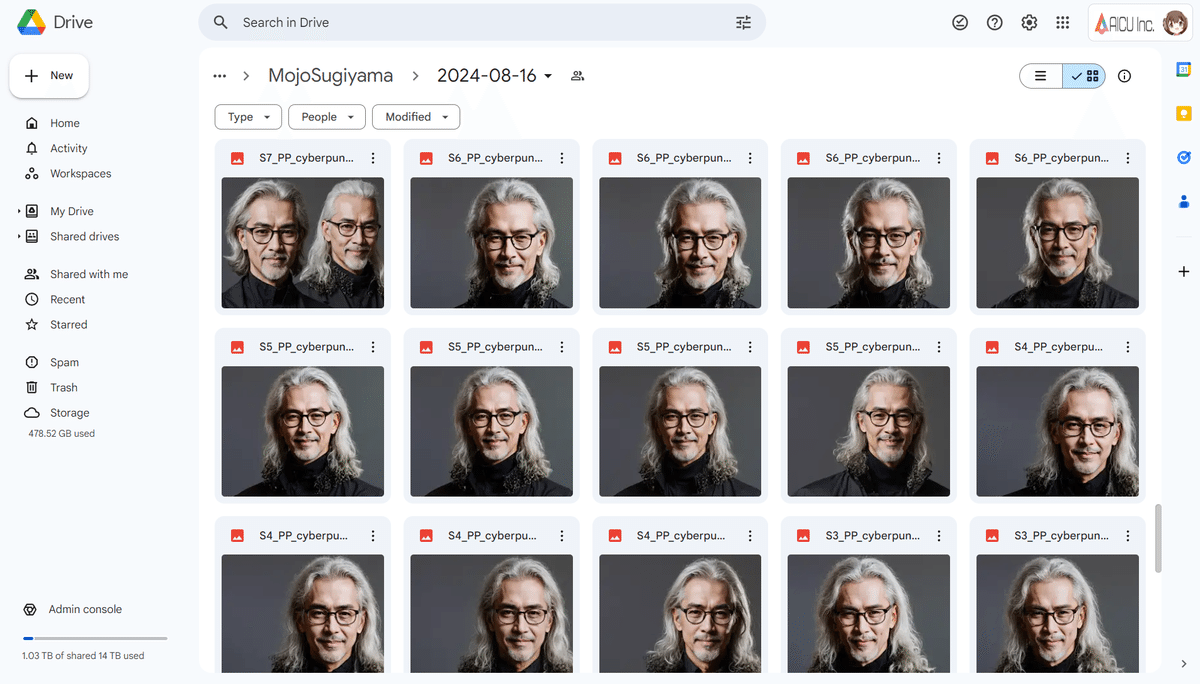Open Contacts side panel icon

point(1183,201)
